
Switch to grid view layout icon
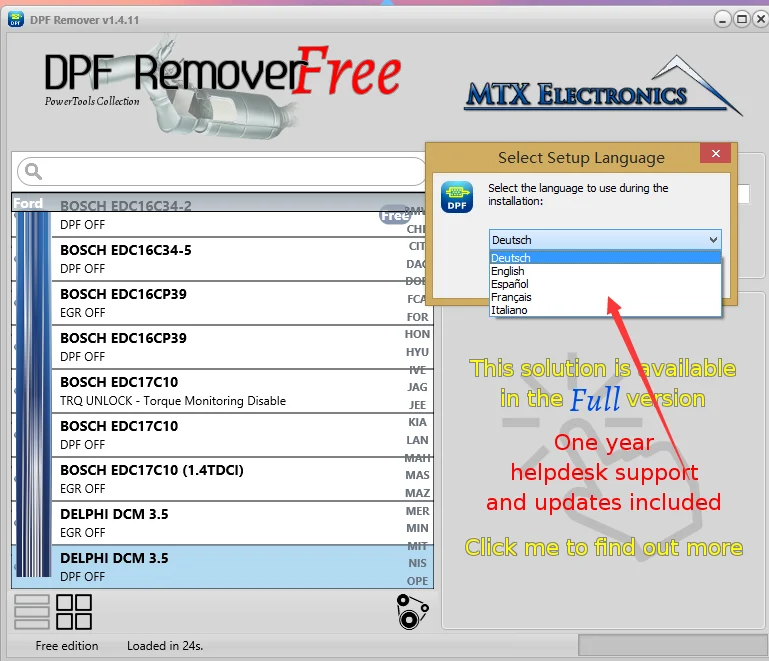point(74,612)
